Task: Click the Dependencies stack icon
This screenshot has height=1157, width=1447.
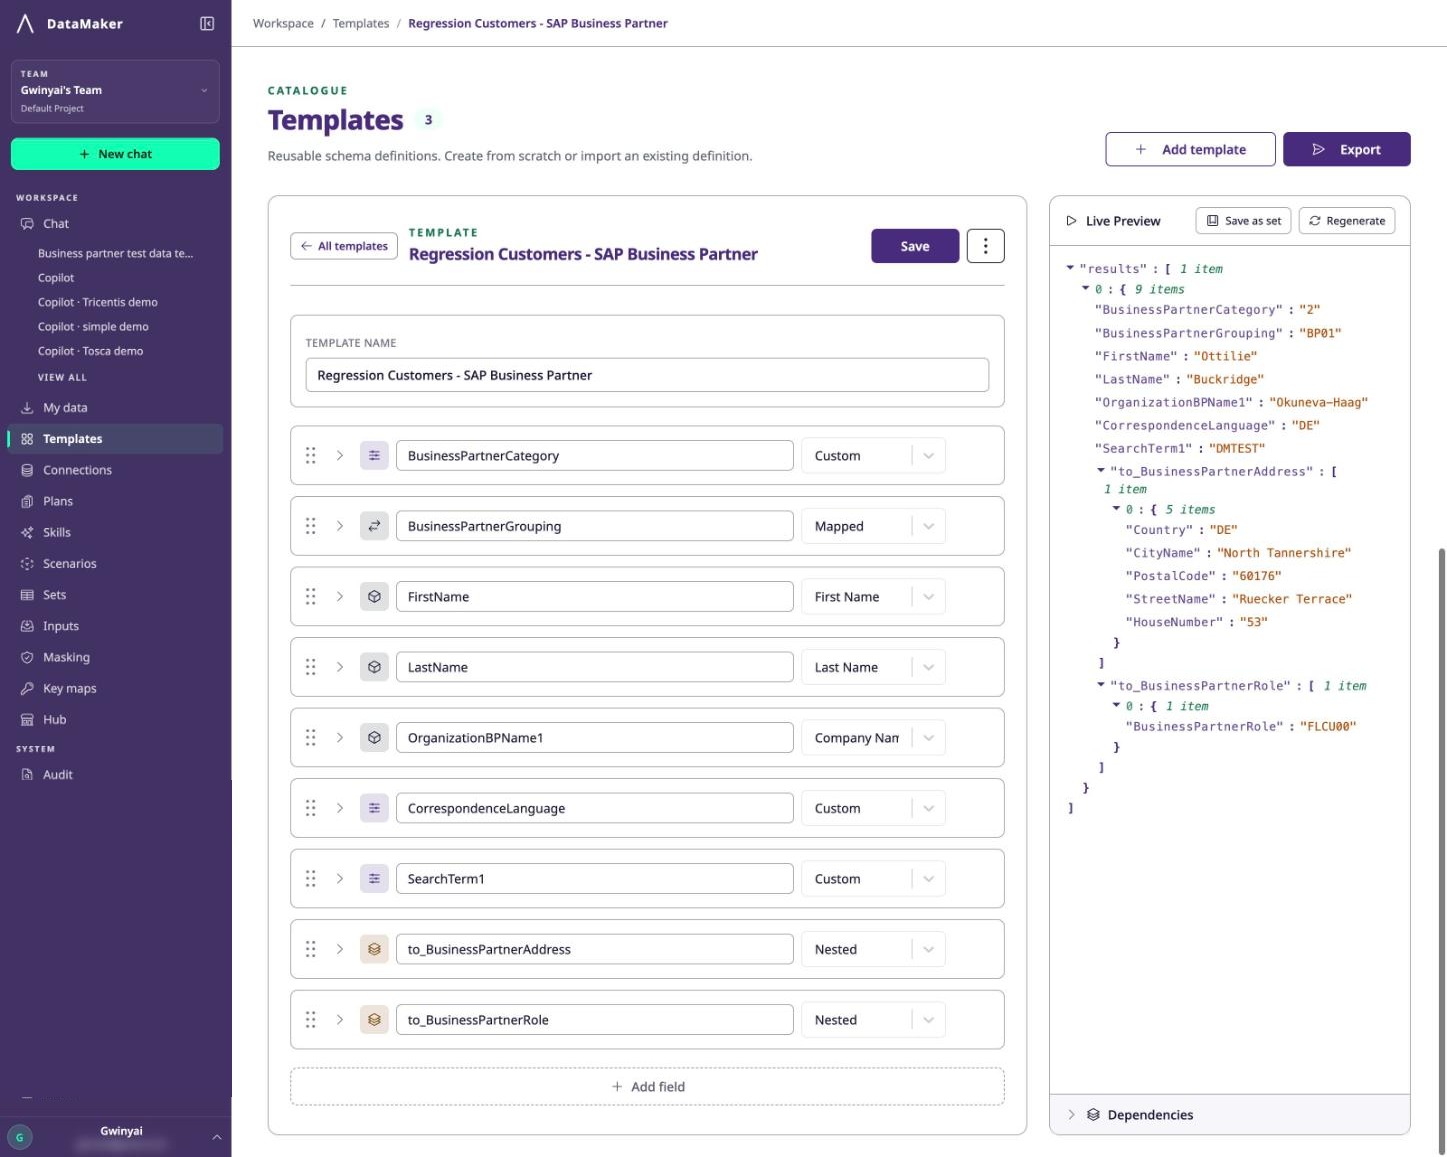Action: point(1093,1115)
